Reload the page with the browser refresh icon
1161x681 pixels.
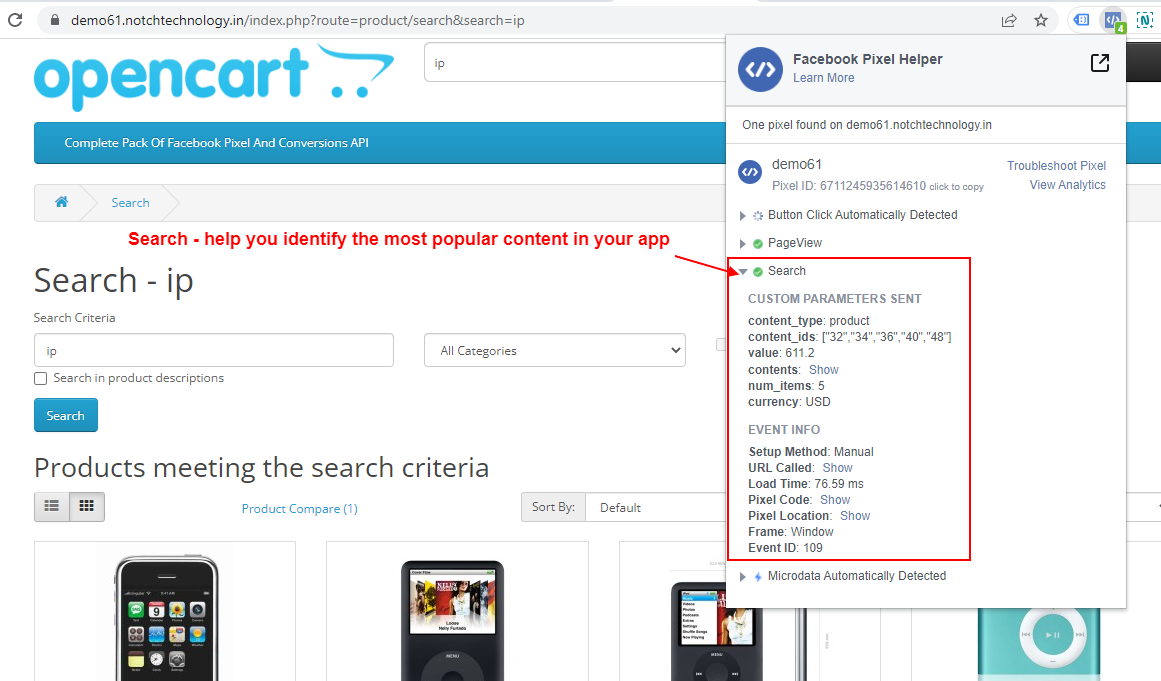tap(15, 20)
